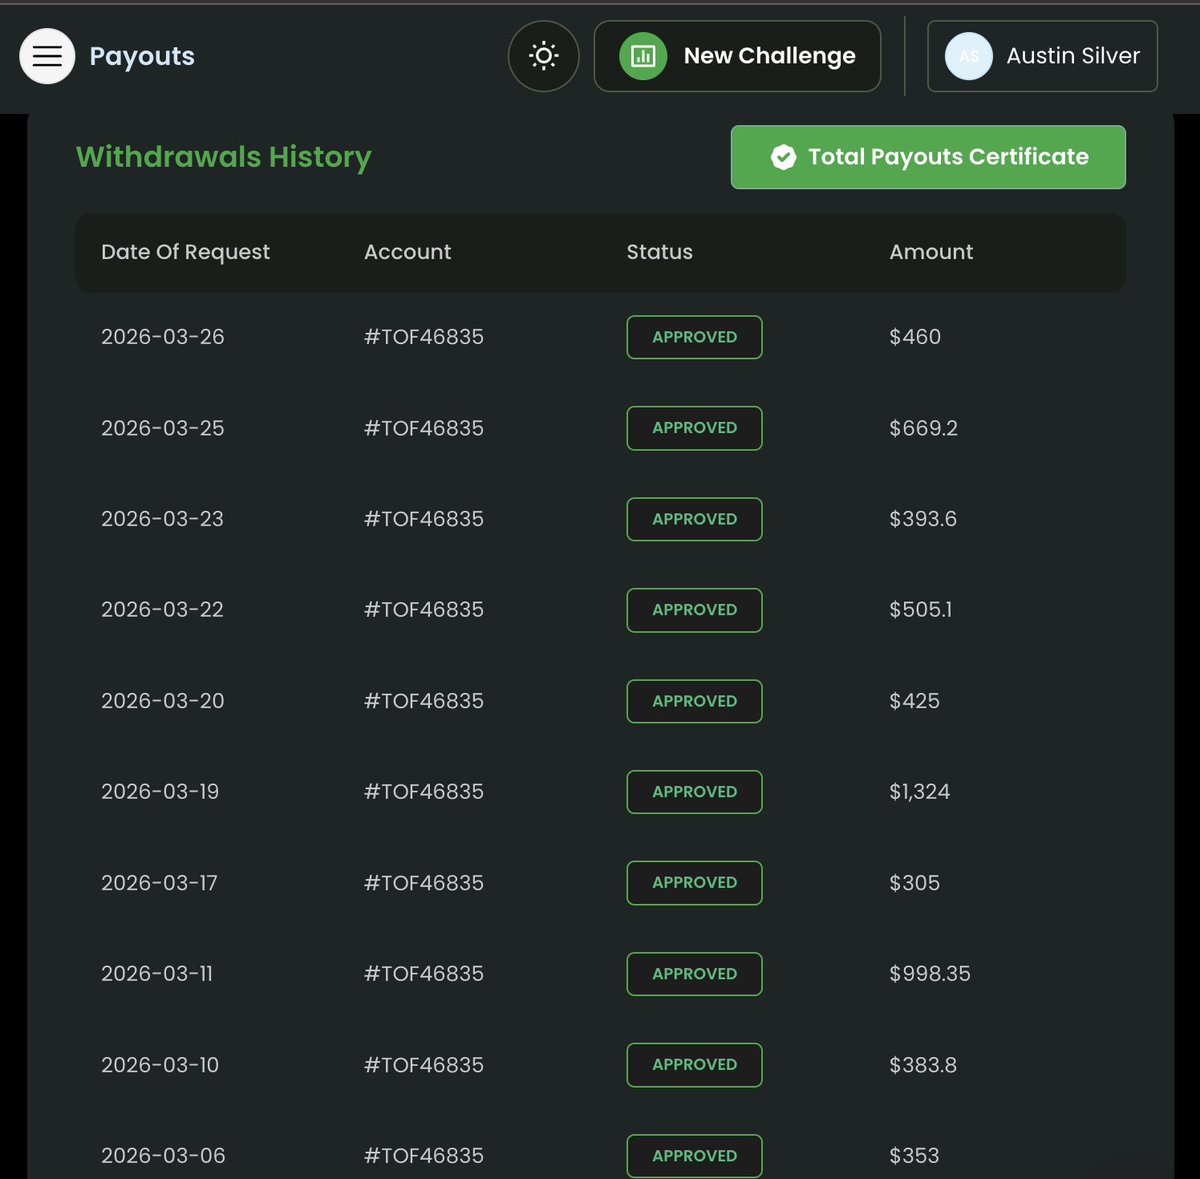Click the $425 amount
The width and height of the screenshot is (1200, 1179).
[915, 701]
